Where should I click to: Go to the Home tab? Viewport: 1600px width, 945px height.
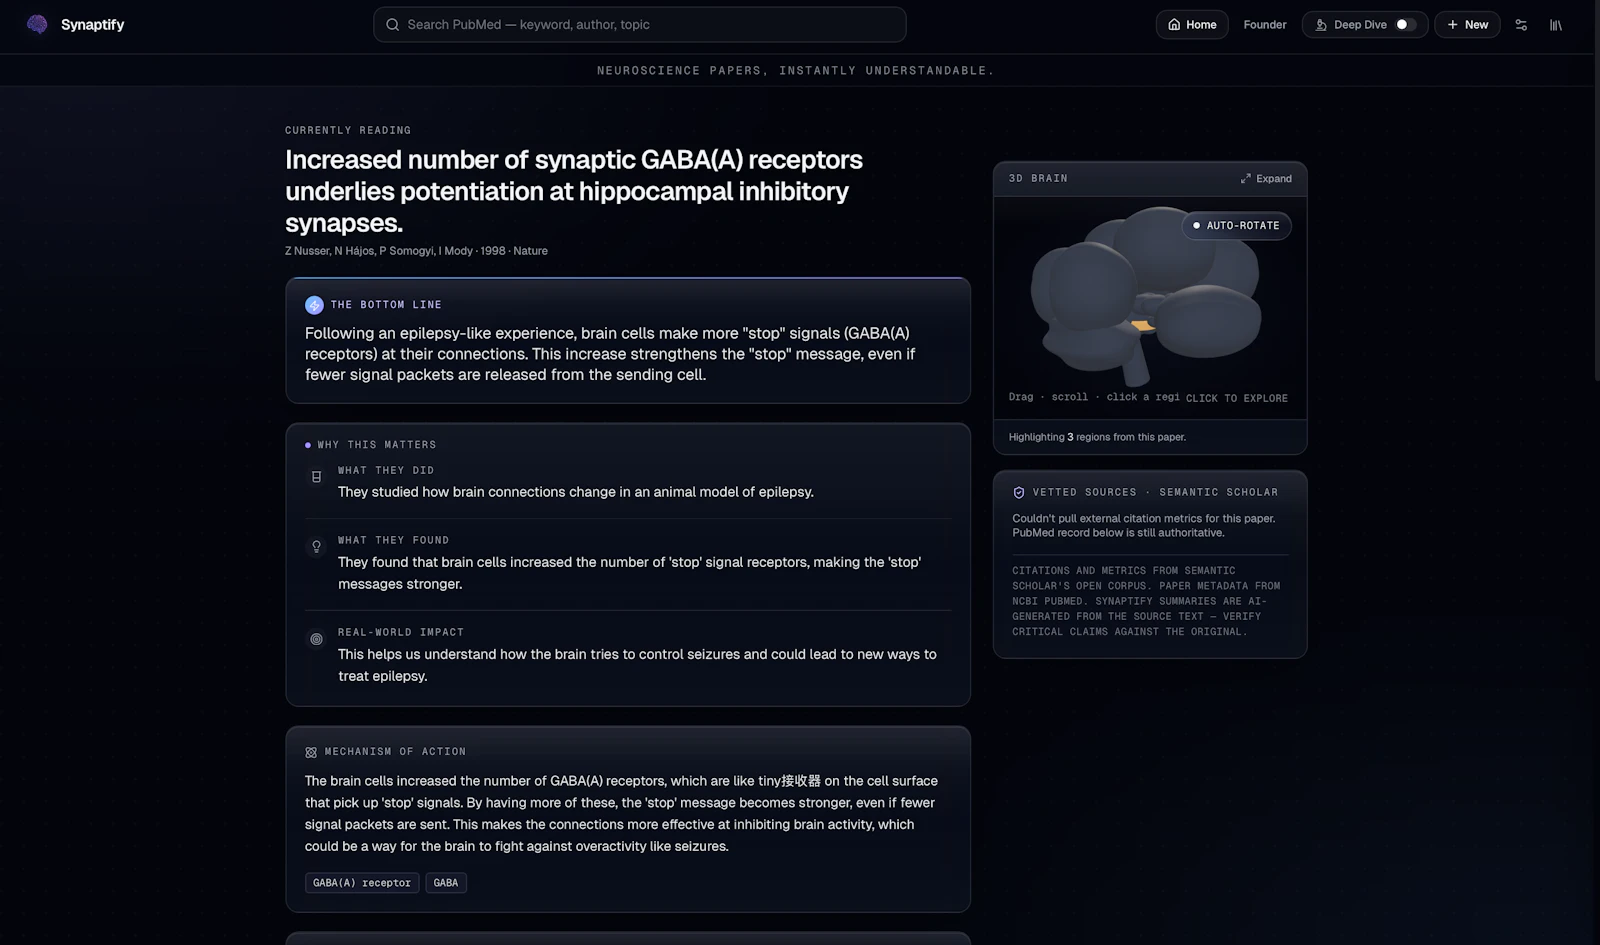(1192, 24)
